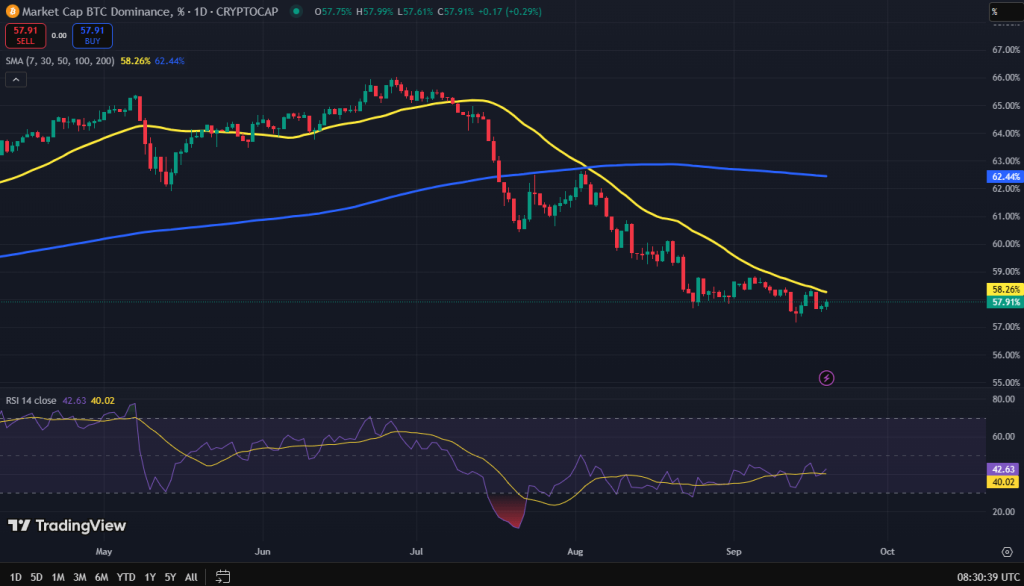This screenshot has height=586, width=1024.
Task: Click the orange Bitcoin symbol icon
Action: point(12,11)
